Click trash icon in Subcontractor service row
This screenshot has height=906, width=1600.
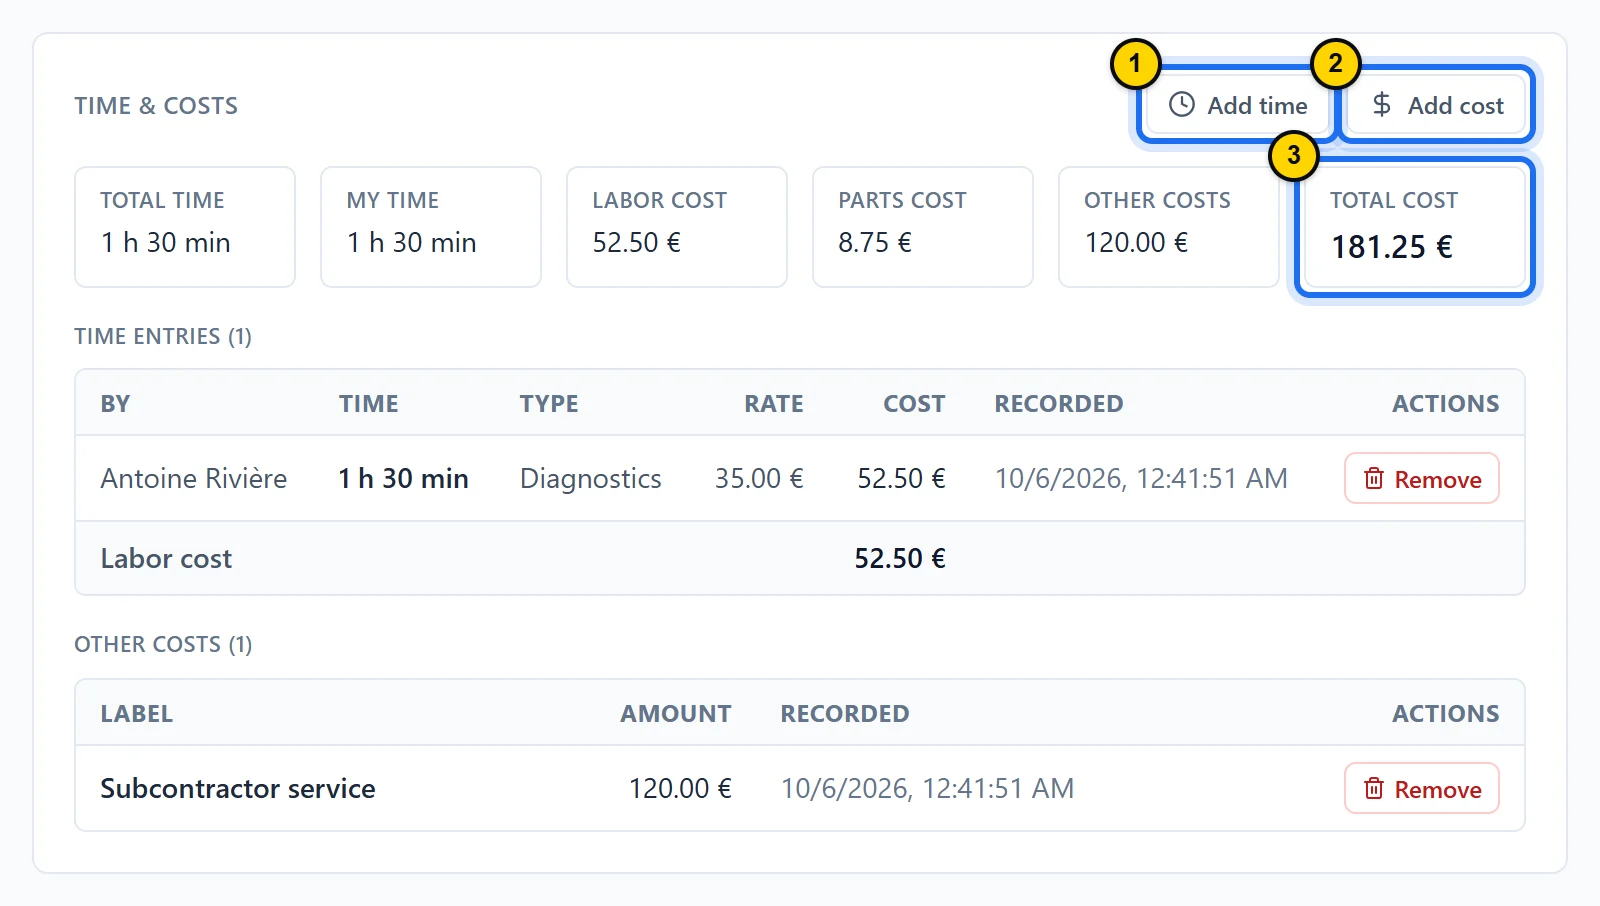click(x=1374, y=789)
